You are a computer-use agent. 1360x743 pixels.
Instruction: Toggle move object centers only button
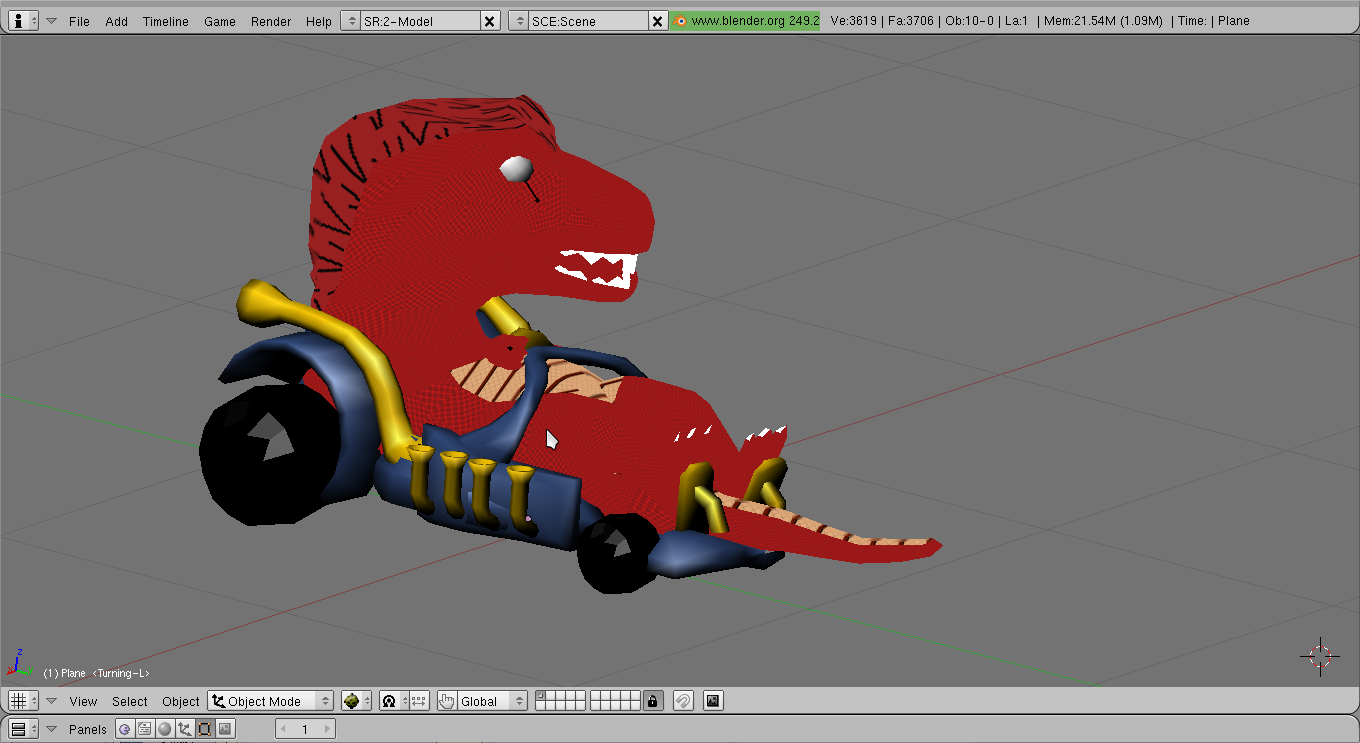[419, 701]
